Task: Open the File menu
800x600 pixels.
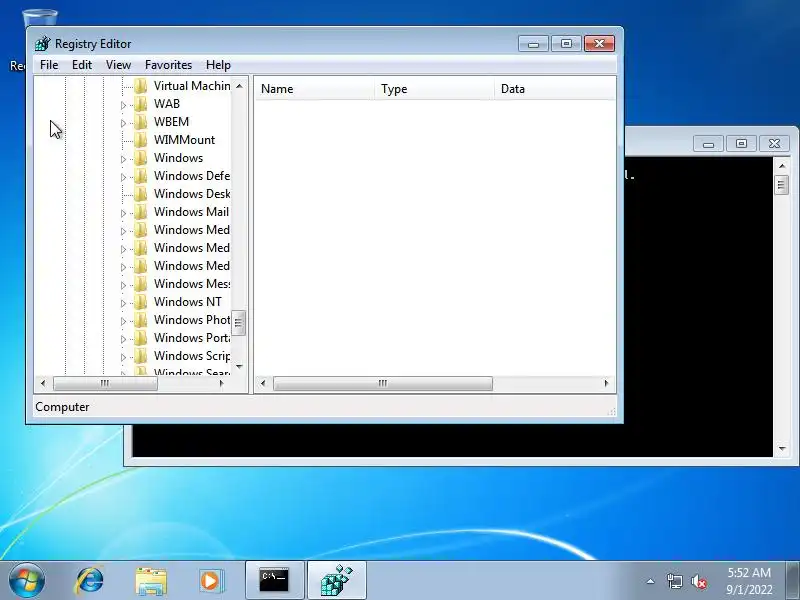Action: 49,65
